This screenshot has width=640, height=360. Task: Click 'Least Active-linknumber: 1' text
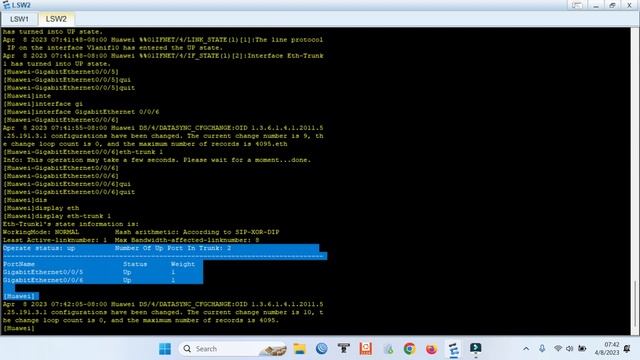[55, 240]
